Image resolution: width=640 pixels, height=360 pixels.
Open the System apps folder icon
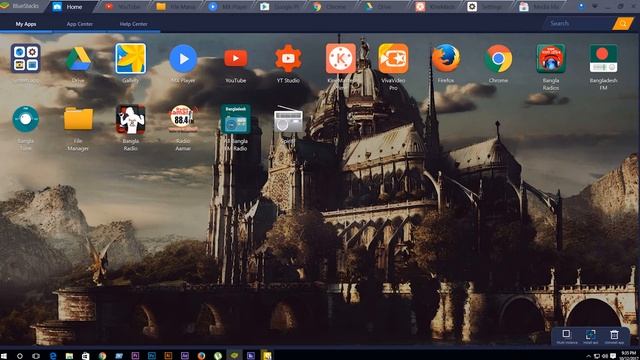tap(25, 58)
